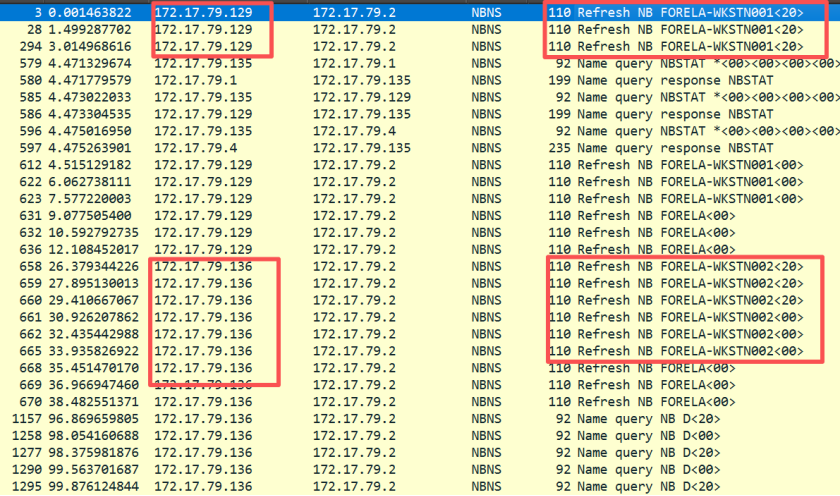The image size is (840, 496).
Task: Select packet 622 at time 6.062738111
Action: (420, 182)
